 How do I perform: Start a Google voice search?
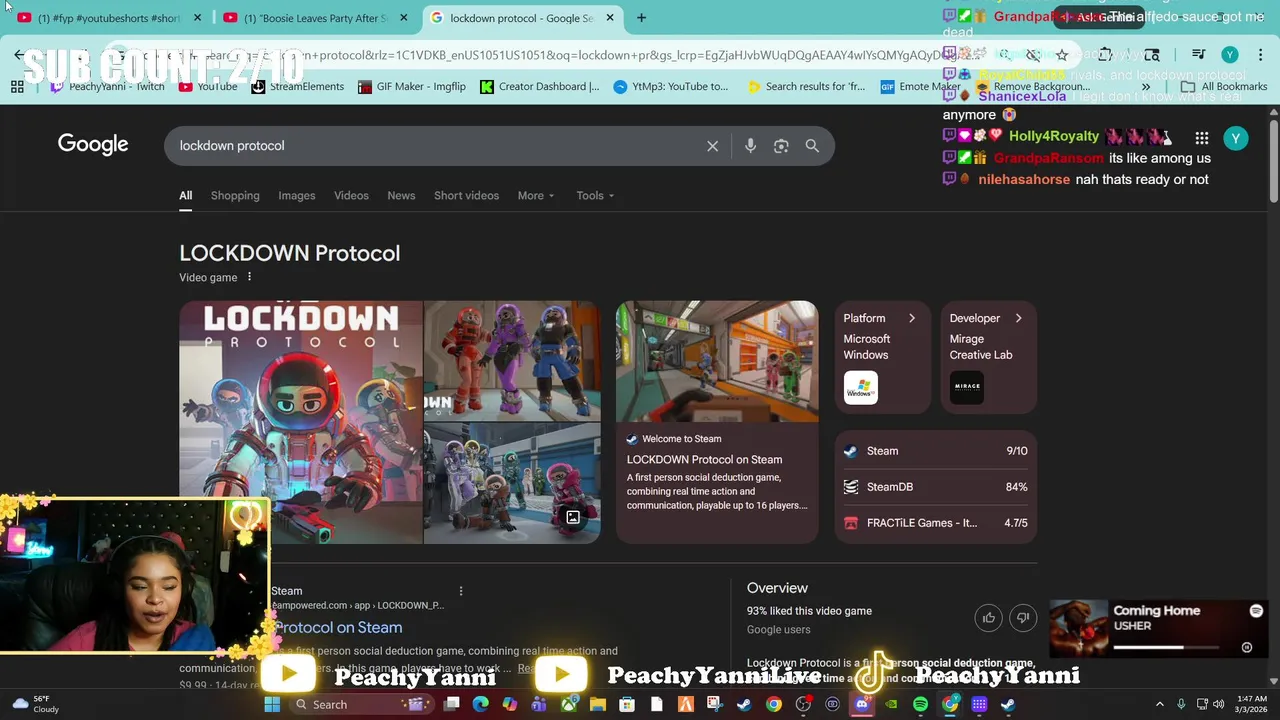point(750,146)
